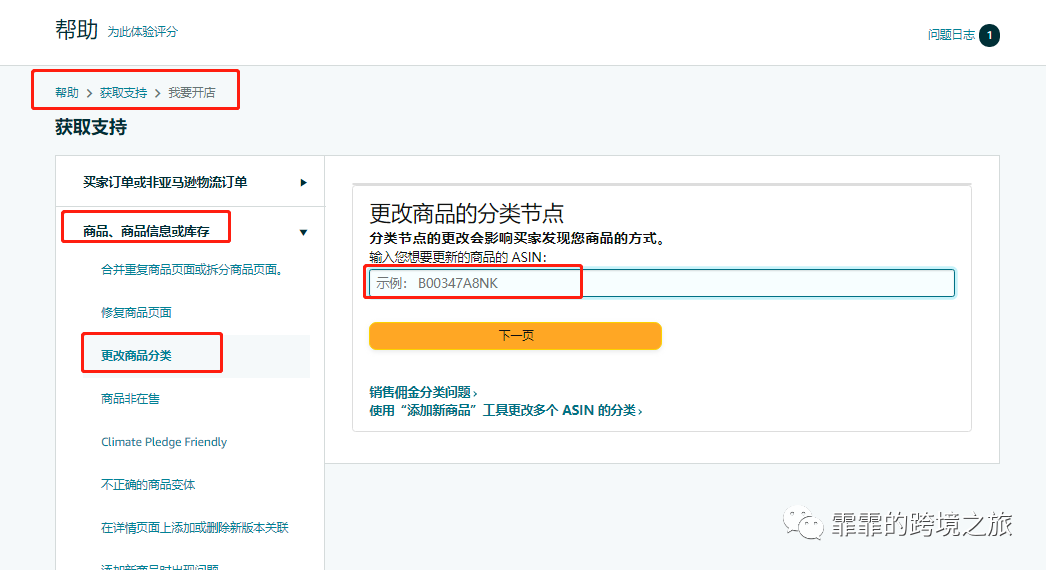Screen dimensions: 1046x570
Task: Select 更改商品分类 item
Action: coord(136,356)
